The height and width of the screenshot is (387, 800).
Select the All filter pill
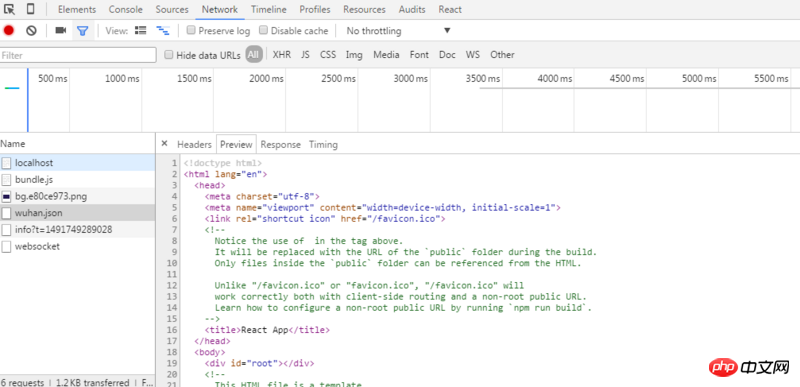(x=254, y=55)
